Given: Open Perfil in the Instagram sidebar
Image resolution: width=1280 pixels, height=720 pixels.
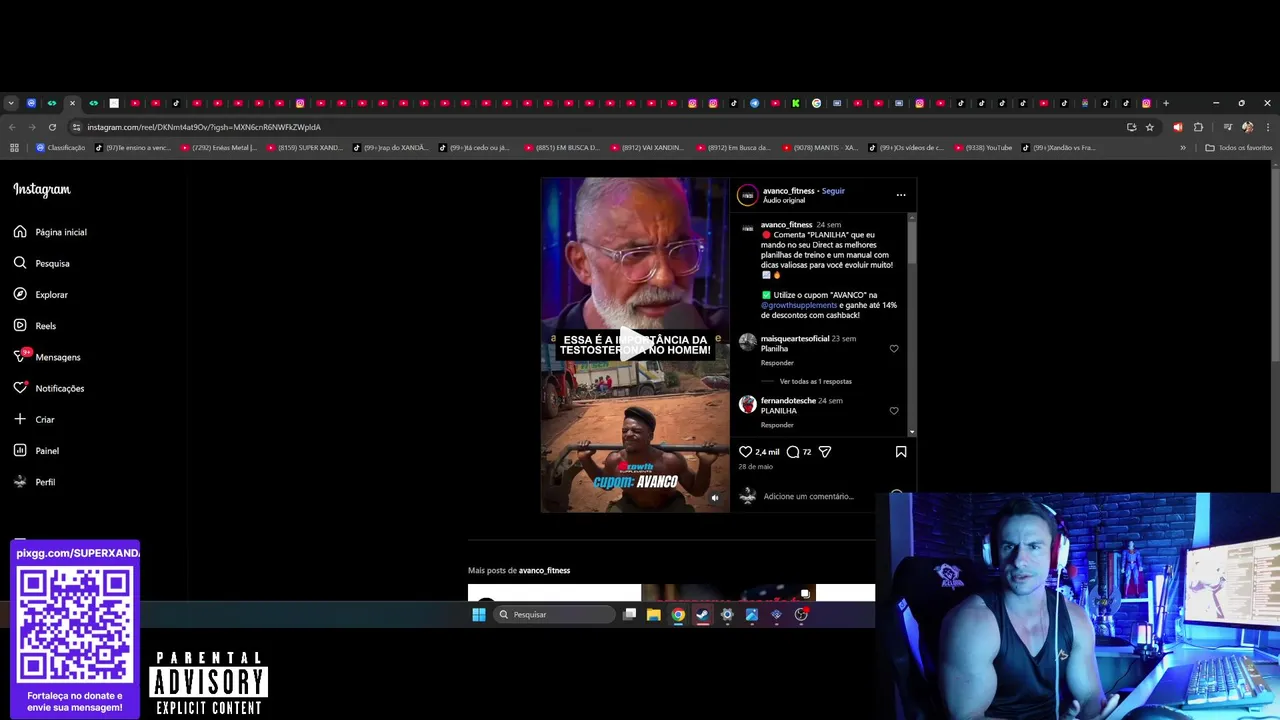Looking at the screenshot, I should coord(34,482).
